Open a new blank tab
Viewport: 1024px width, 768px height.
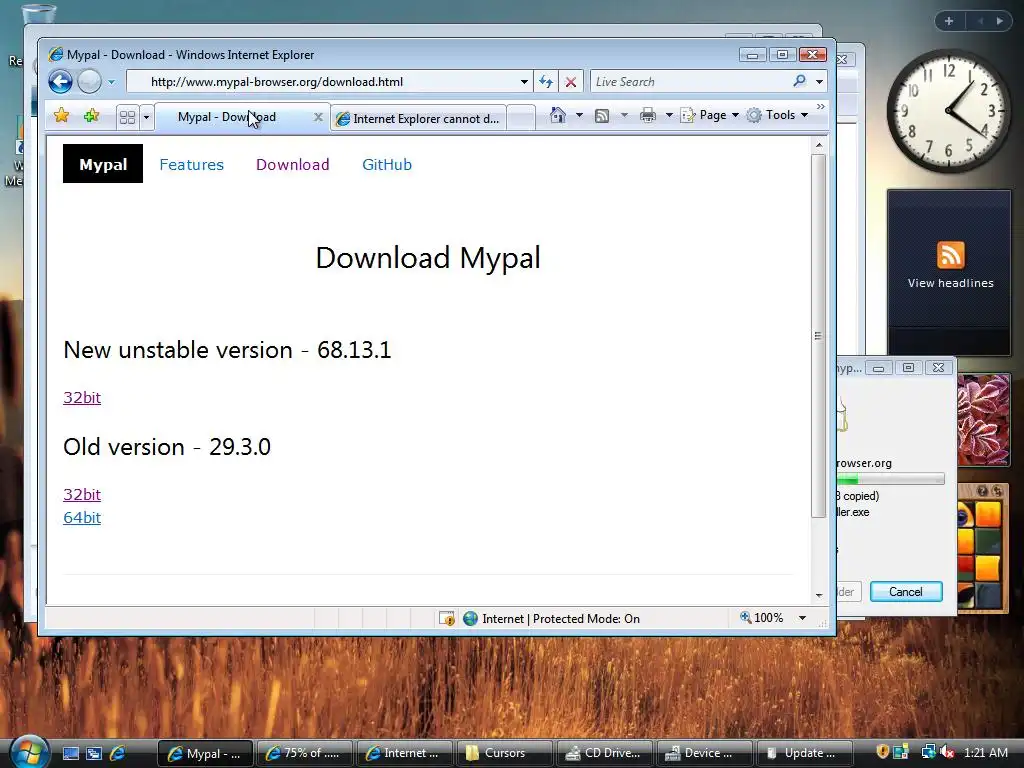point(520,118)
